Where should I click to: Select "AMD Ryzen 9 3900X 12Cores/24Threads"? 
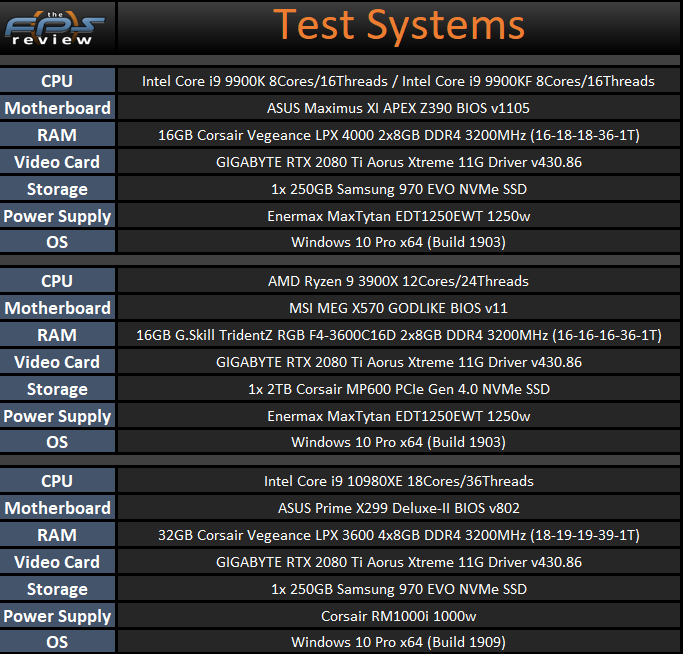pos(398,281)
